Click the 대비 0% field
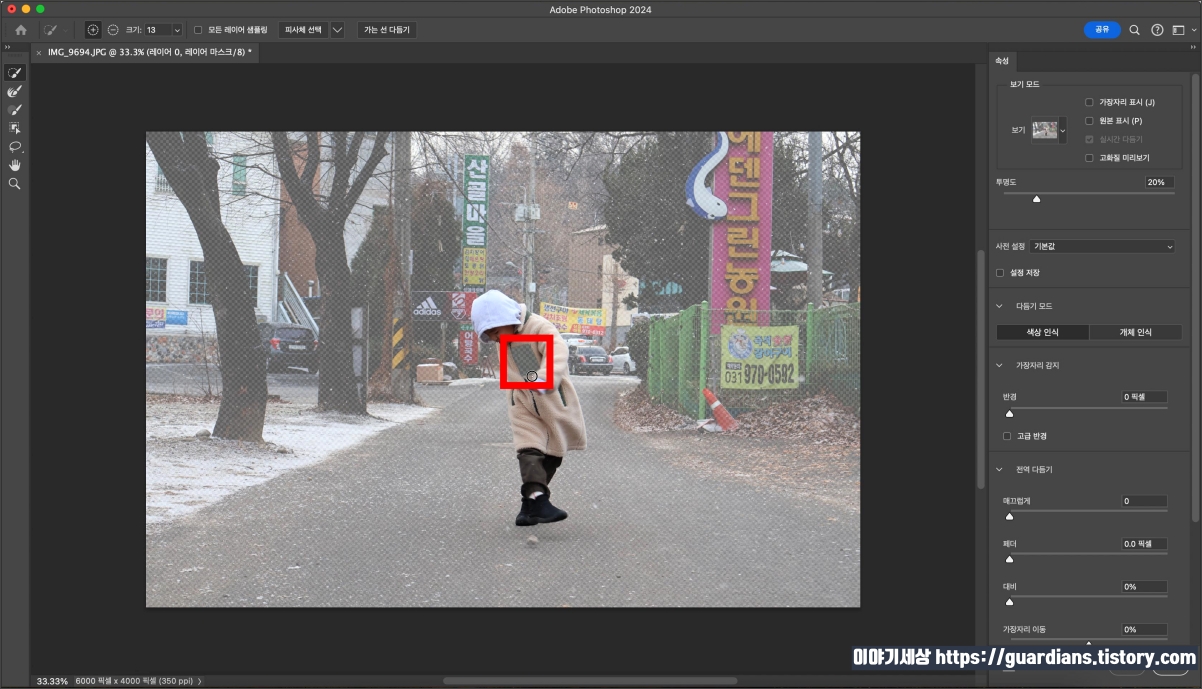Screen dimensions: 1202x689 point(1144,587)
